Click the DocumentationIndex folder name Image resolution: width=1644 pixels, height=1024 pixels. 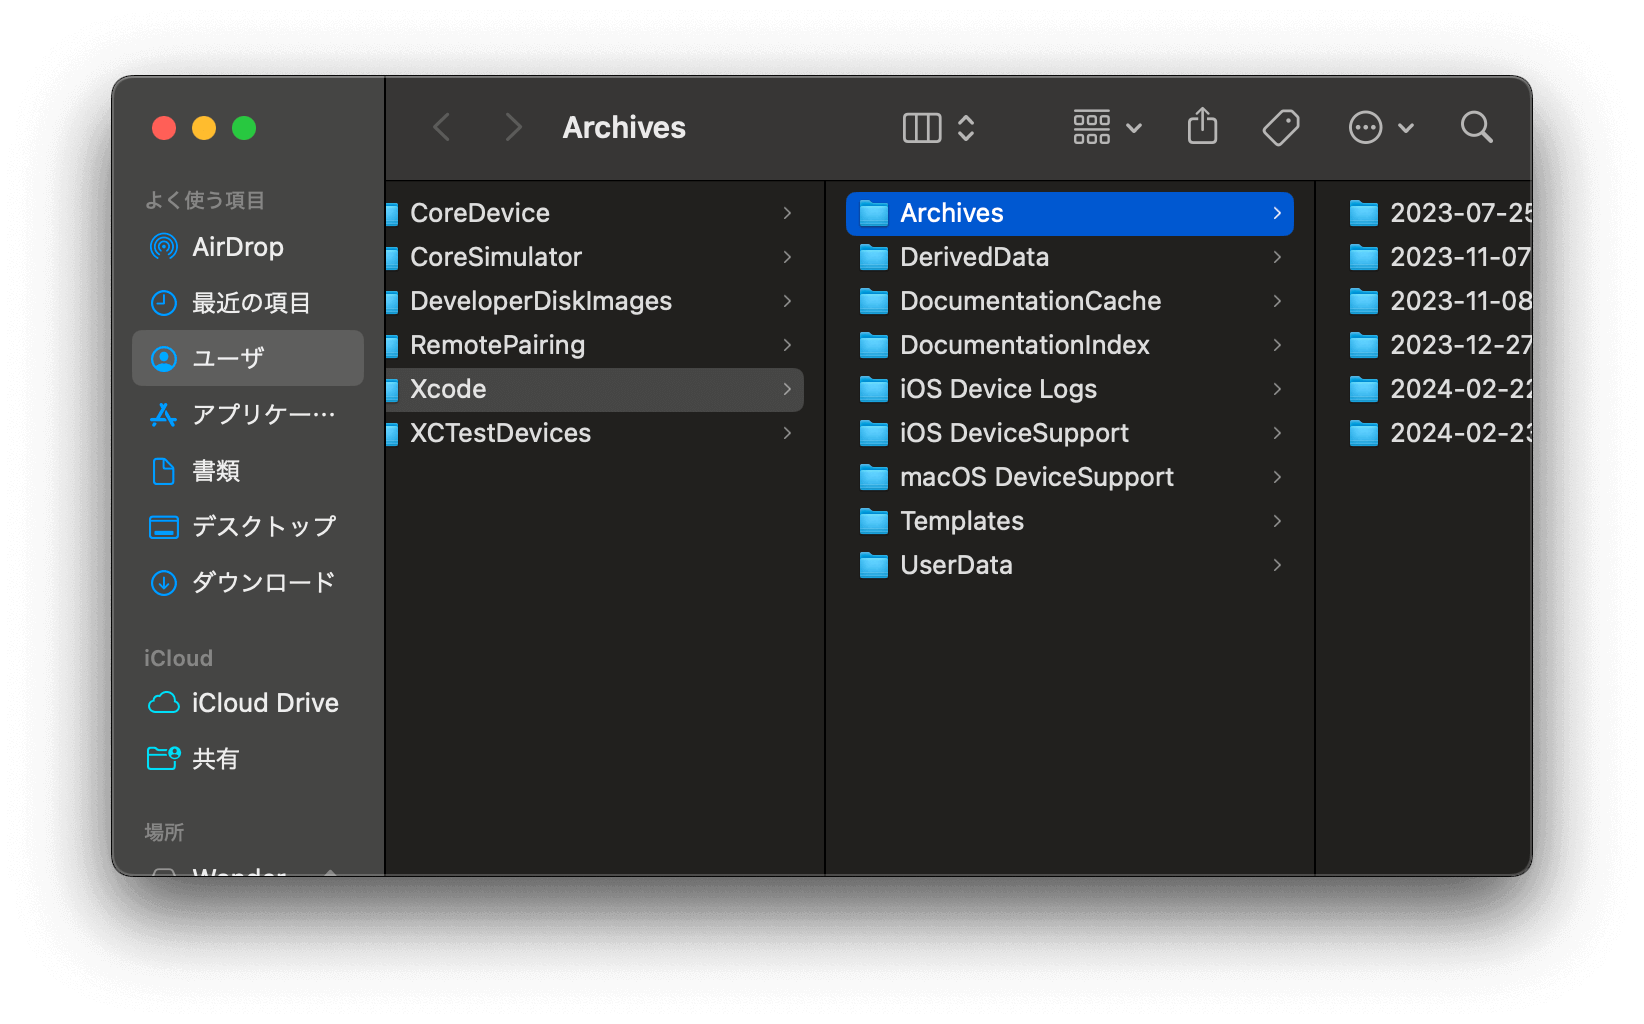coord(1025,345)
